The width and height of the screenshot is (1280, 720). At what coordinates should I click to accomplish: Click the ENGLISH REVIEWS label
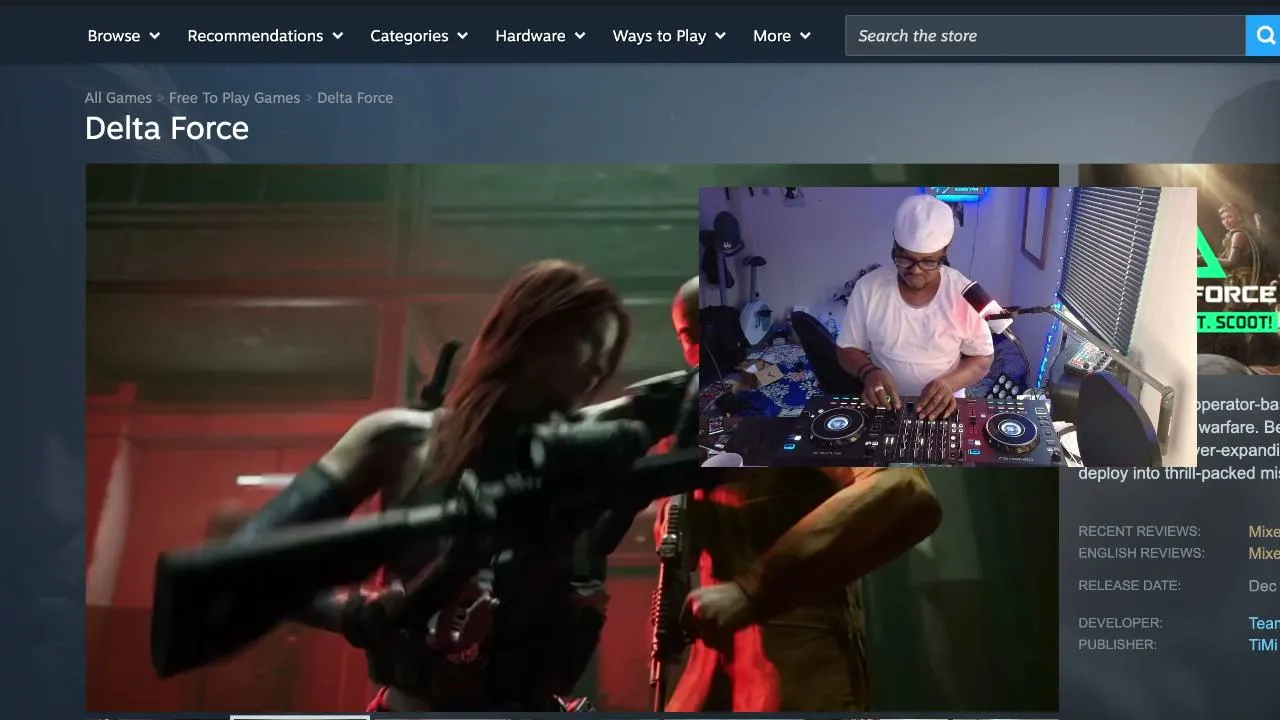click(x=1141, y=554)
